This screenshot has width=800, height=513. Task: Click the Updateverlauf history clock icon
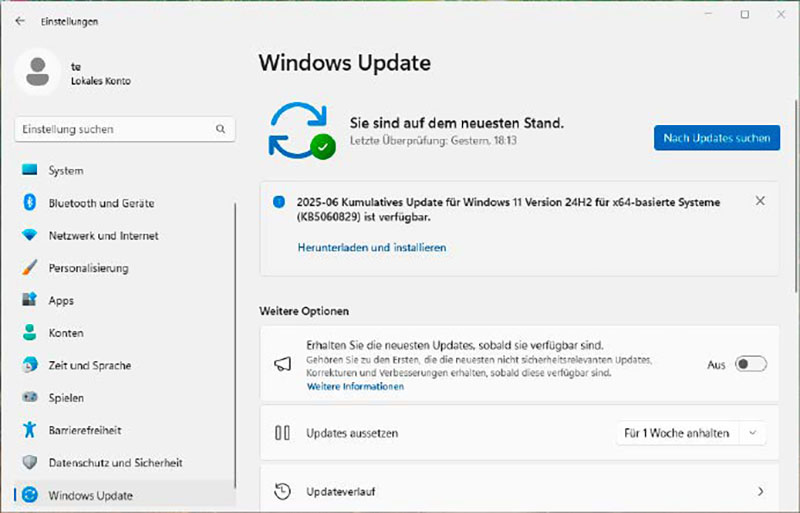coord(283,491)
